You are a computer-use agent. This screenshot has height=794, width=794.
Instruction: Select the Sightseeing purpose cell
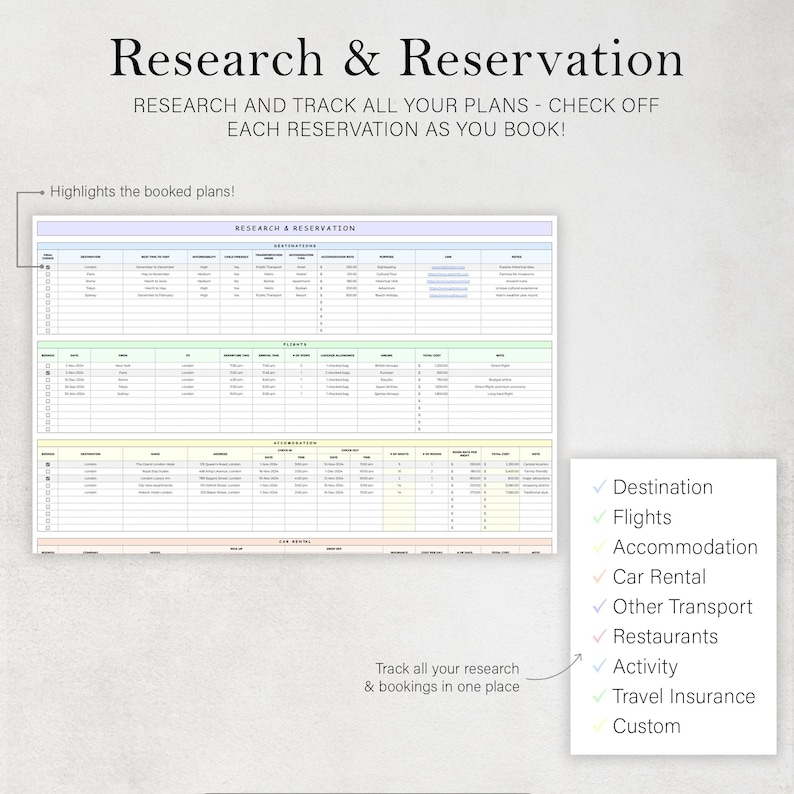click(386, 267)
